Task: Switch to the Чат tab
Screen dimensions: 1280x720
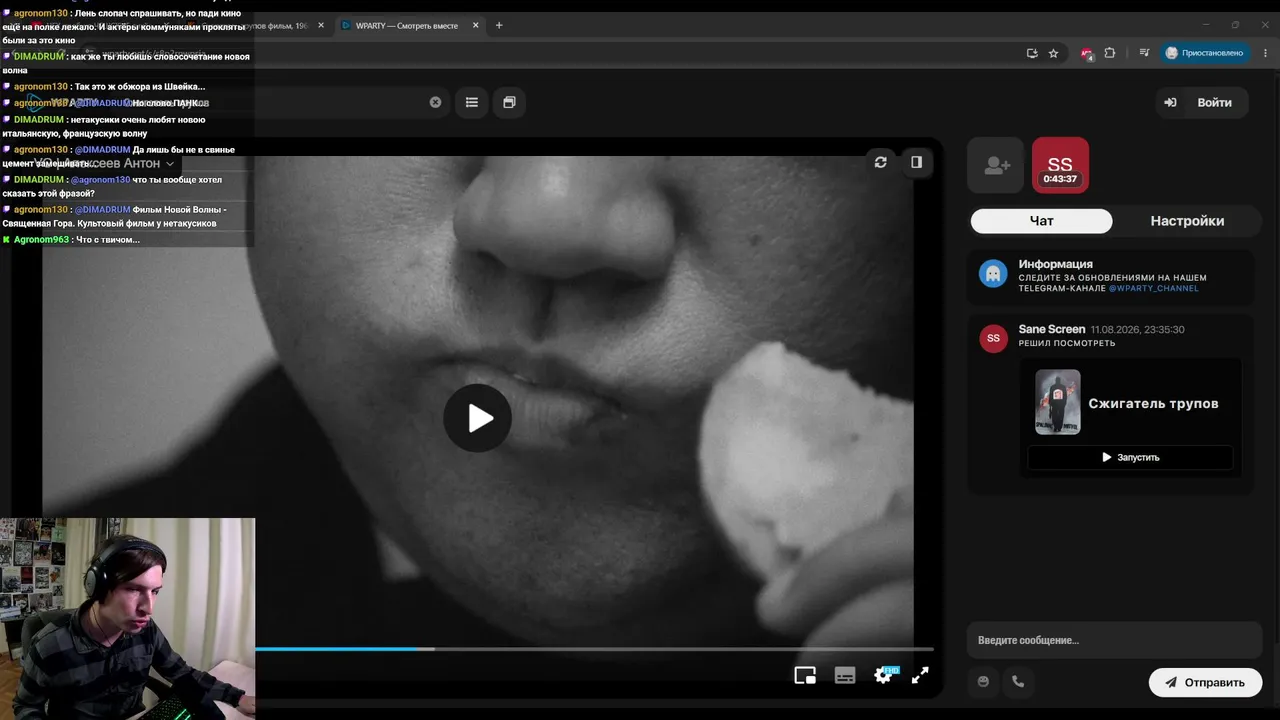Action: pos(1041,221)
